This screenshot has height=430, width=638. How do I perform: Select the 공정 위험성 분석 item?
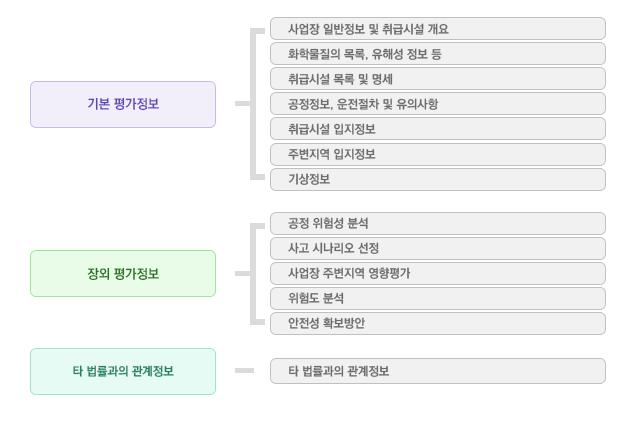coord(438,223)
